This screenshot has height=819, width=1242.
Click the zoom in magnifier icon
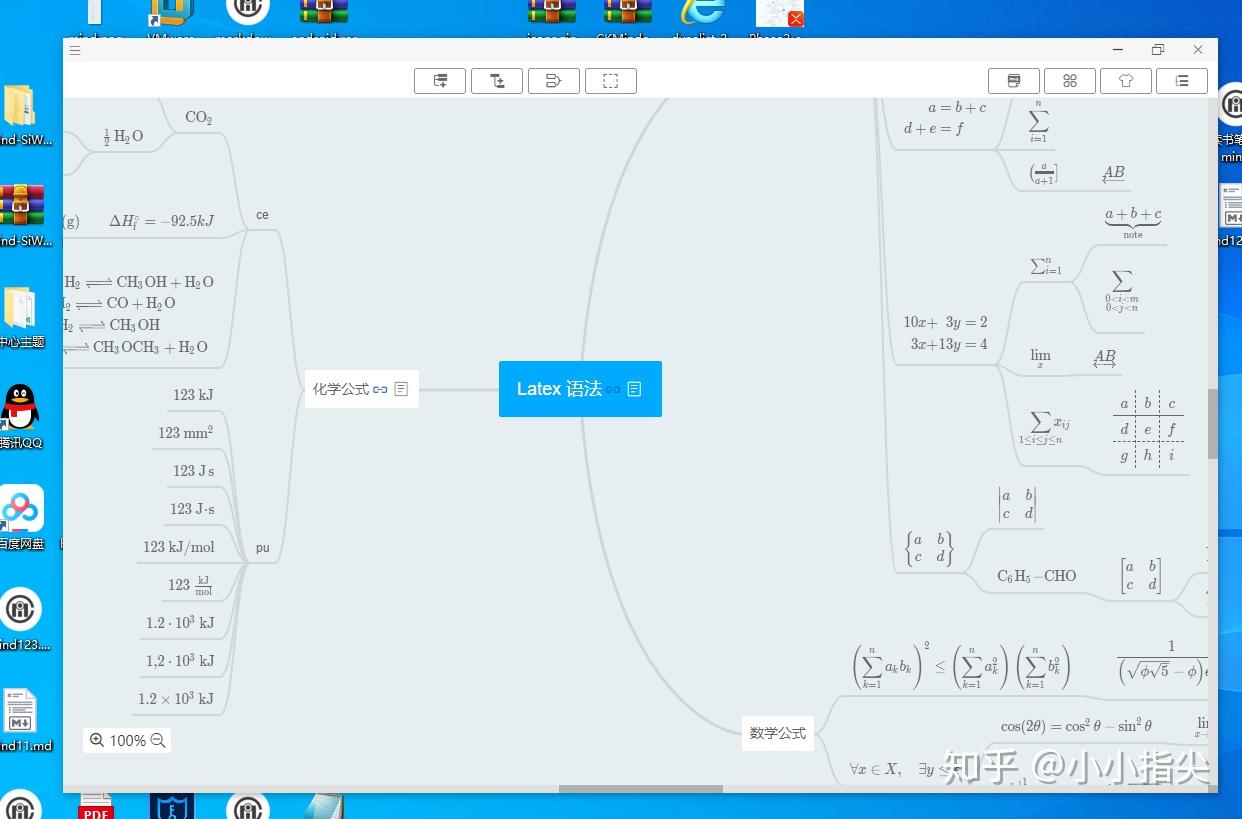click(x=97, y=740)
